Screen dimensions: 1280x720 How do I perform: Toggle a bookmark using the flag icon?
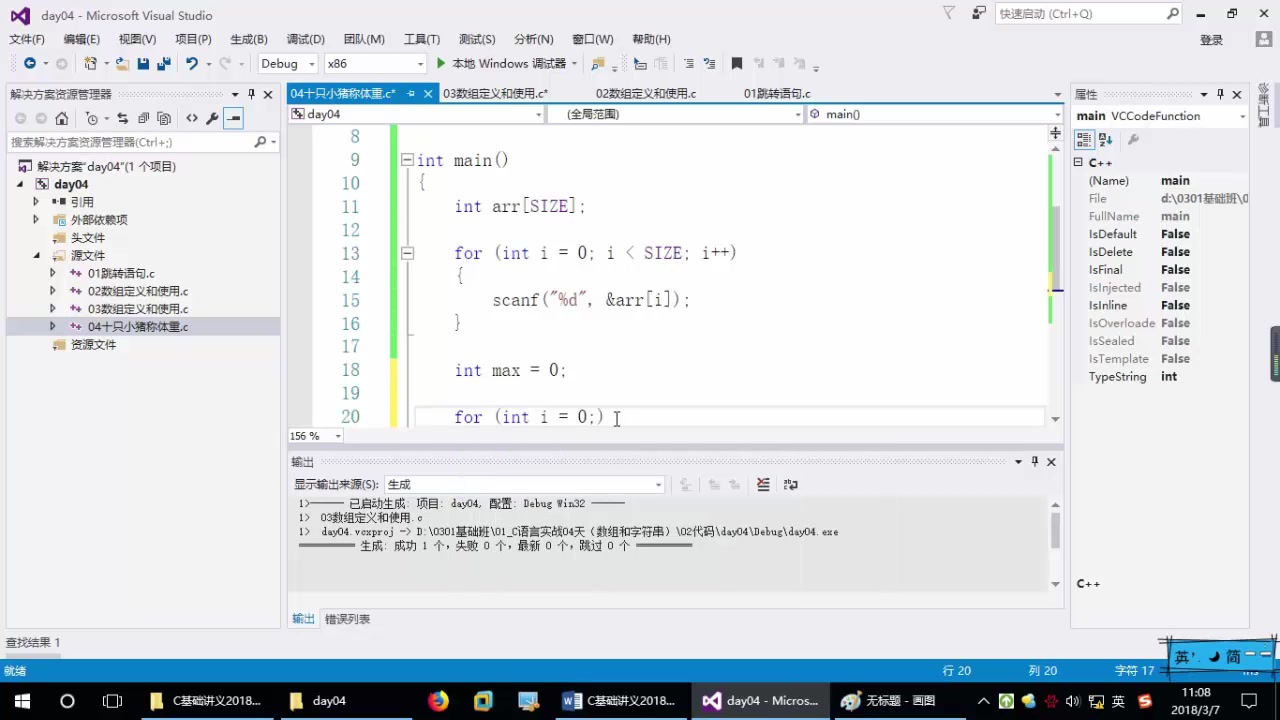737,63
